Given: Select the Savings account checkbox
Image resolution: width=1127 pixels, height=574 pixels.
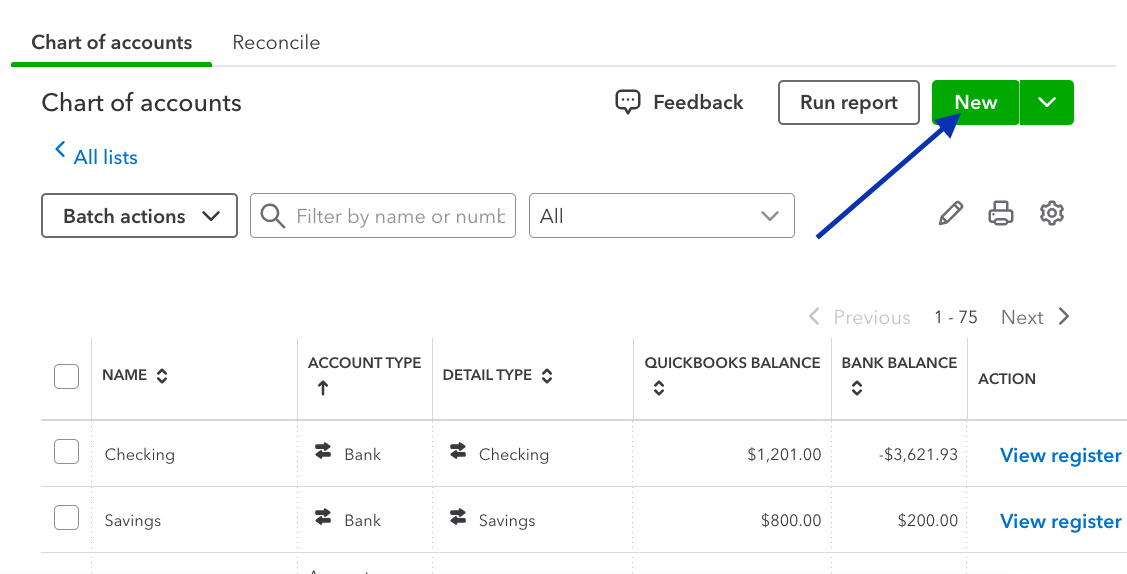Looking at the screenshot, I should coord(66,518).
